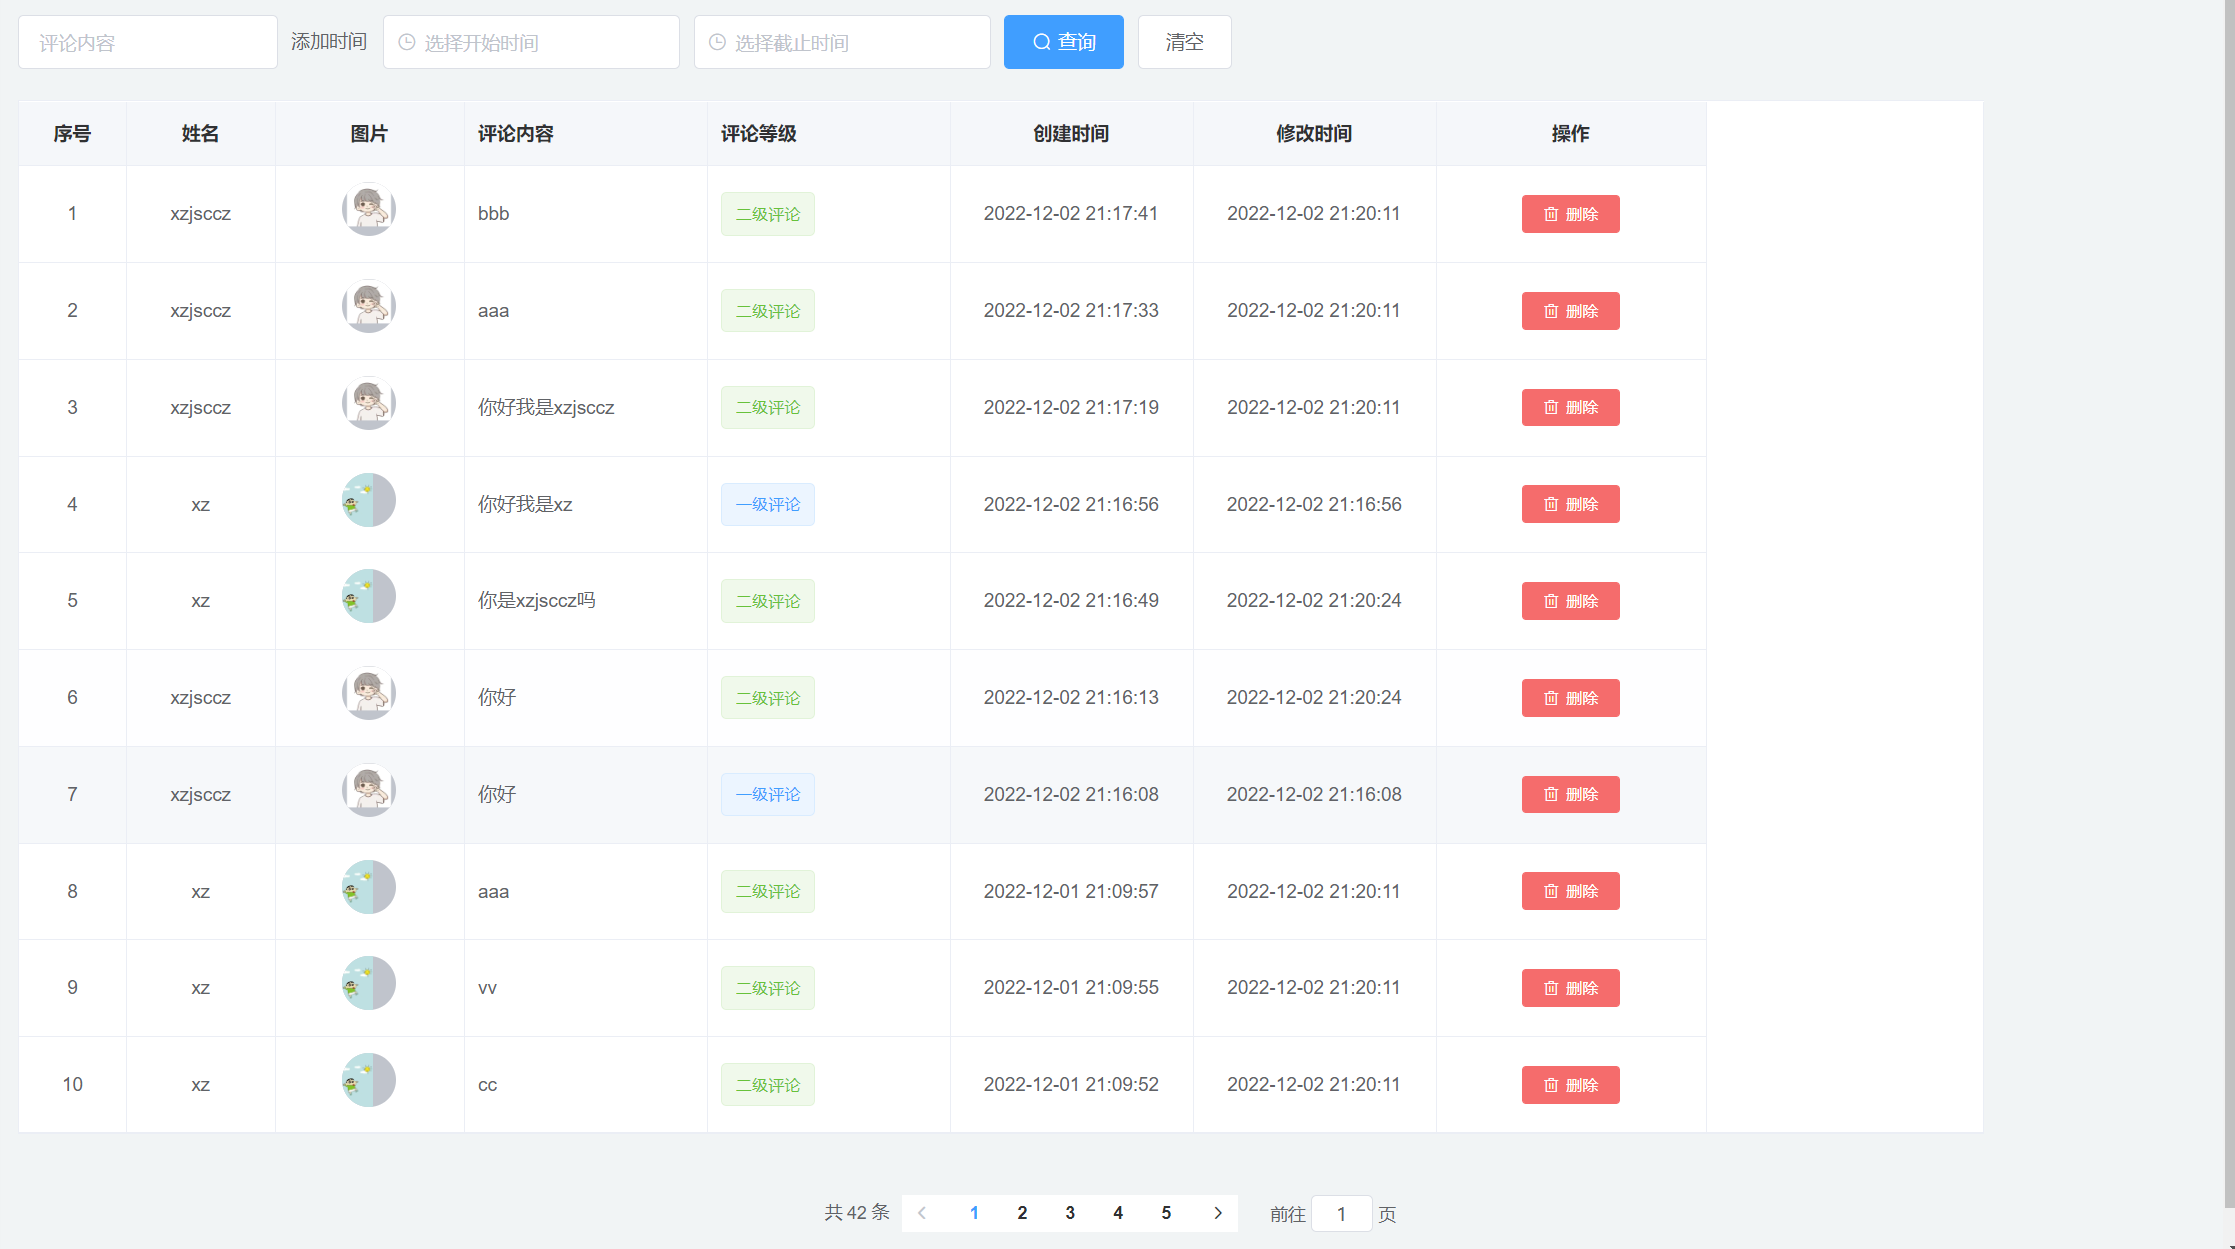The image size is (2235, 1249).
Task: Click the 清空 clear button
Action: 1184,42
